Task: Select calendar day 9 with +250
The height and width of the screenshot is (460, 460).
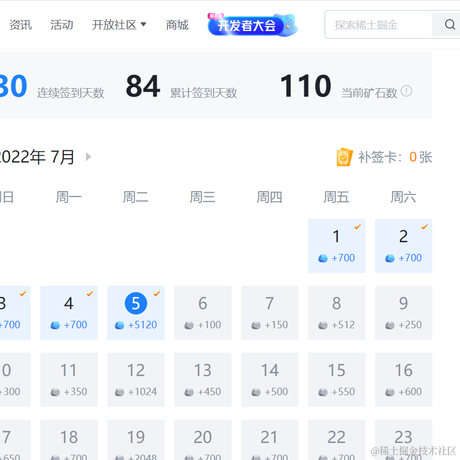Action: pos(404,313)
